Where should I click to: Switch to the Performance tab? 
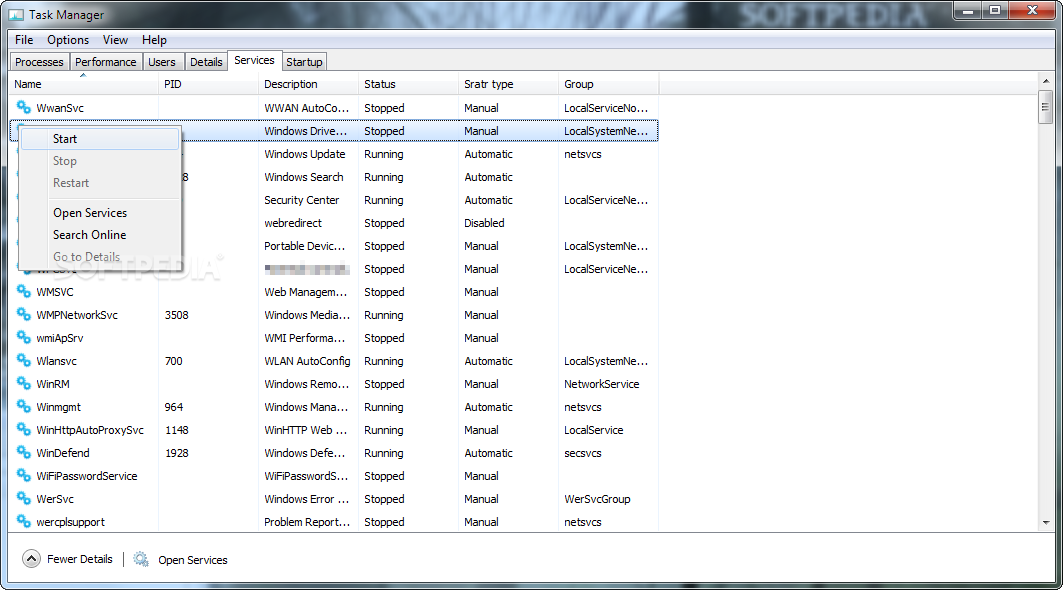(x=106, y=62)
